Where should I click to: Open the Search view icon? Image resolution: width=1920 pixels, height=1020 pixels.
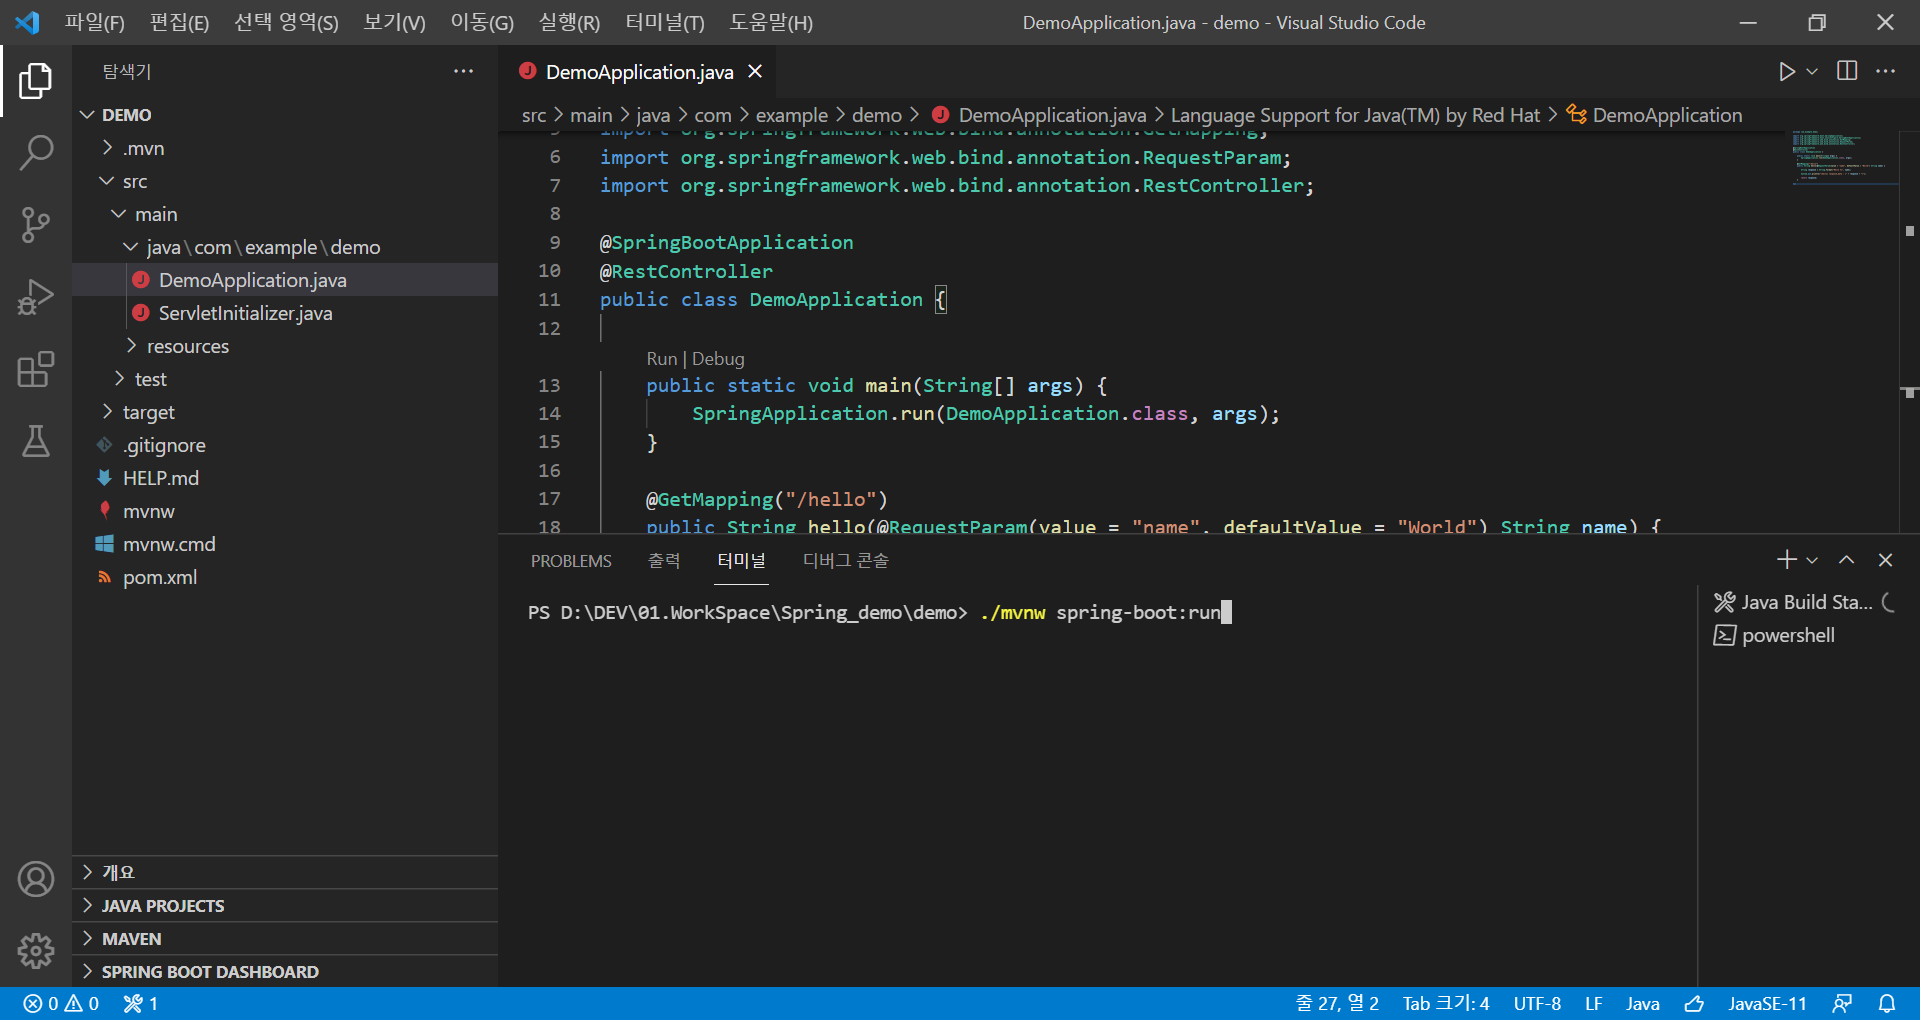coord(36,152)
